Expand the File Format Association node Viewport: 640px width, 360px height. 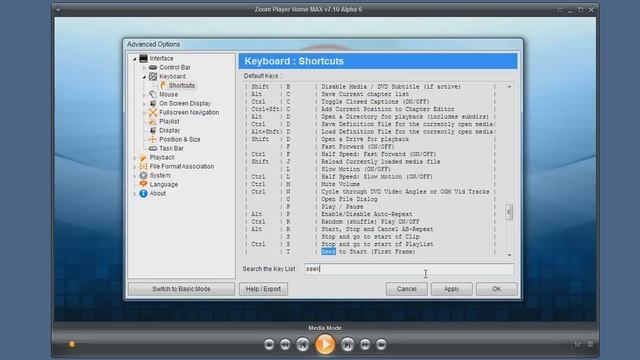coord(134,167)
